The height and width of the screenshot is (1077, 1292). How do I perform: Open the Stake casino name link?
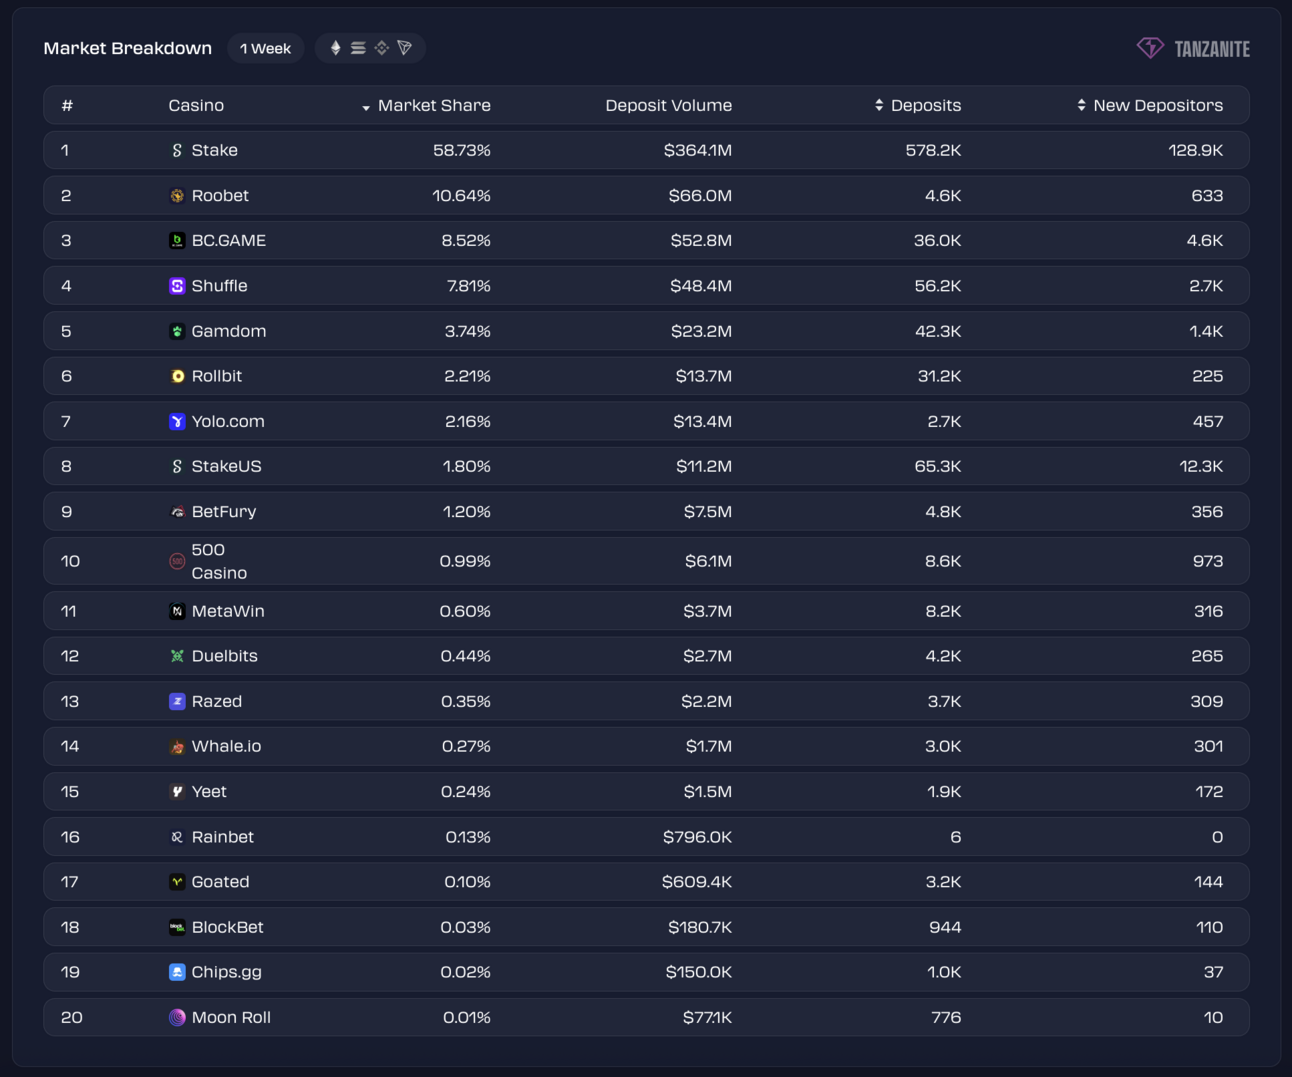tap(215, 150)
